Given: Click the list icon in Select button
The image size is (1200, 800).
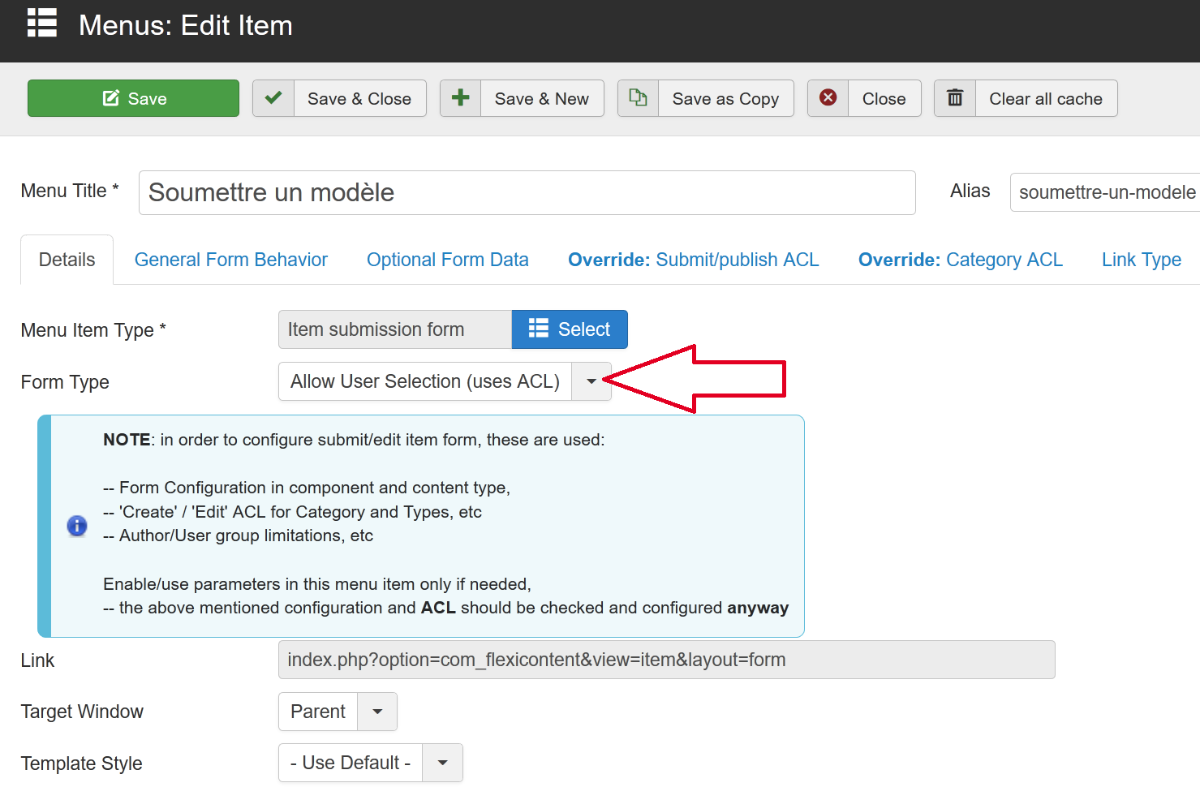Looking at the screenshot, I should pos(538,329).
